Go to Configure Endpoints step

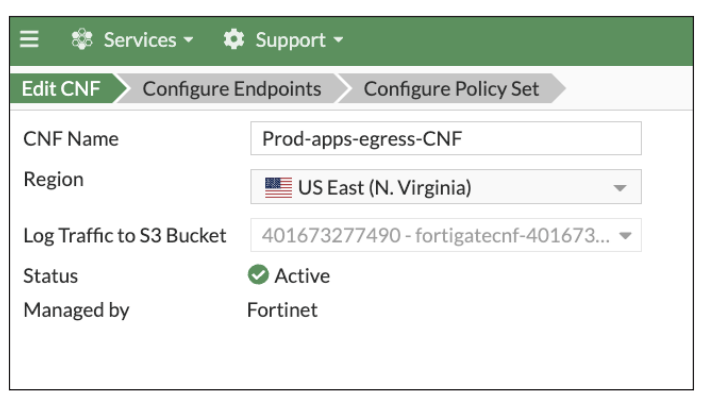[231, 88]
